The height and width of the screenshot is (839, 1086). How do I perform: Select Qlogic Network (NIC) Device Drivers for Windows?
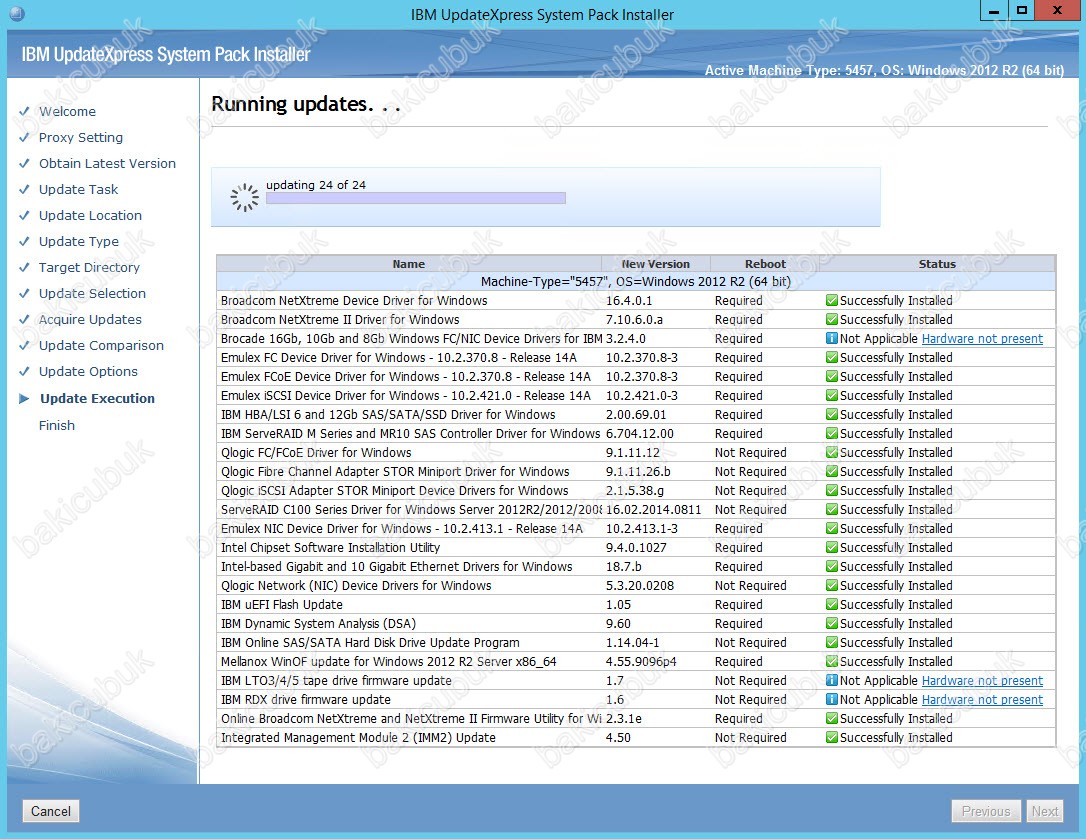pos(356,585)
